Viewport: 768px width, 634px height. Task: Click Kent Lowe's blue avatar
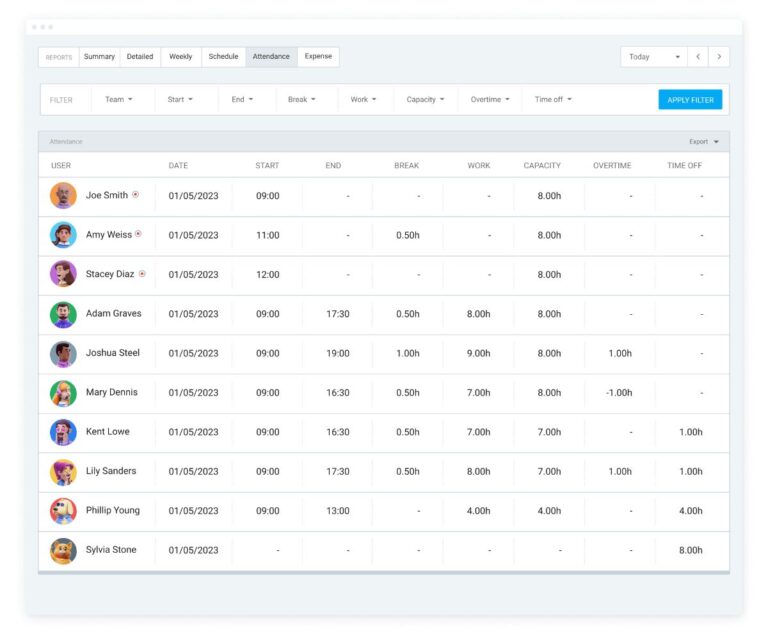pyautogui.click(x=63, y=432)
